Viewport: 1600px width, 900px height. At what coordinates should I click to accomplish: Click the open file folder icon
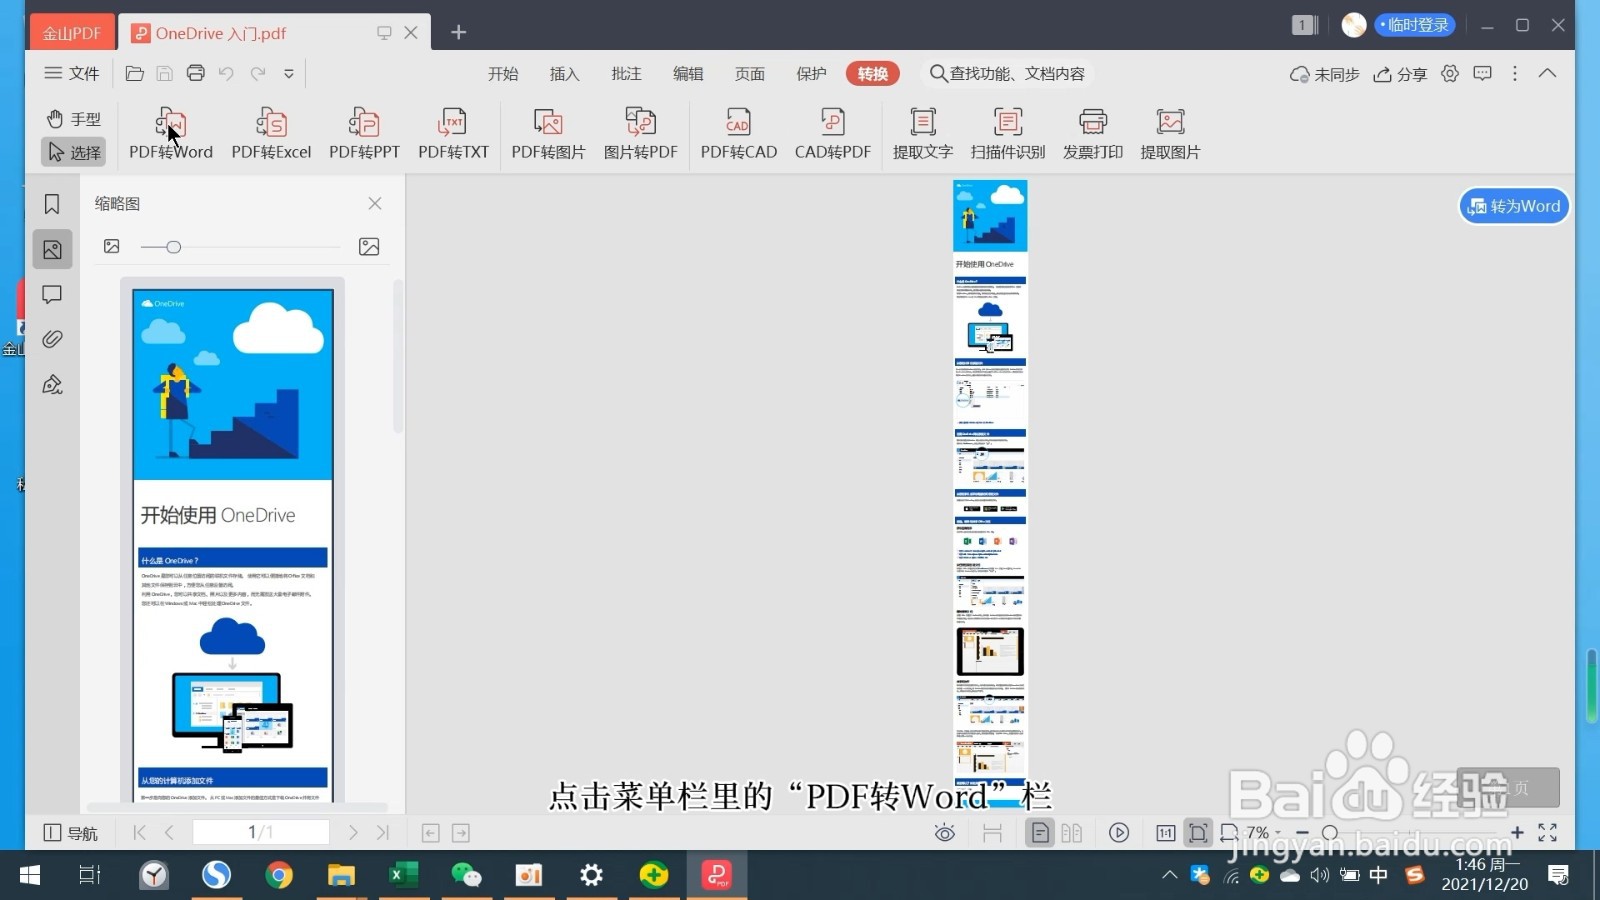coord(134,73)
